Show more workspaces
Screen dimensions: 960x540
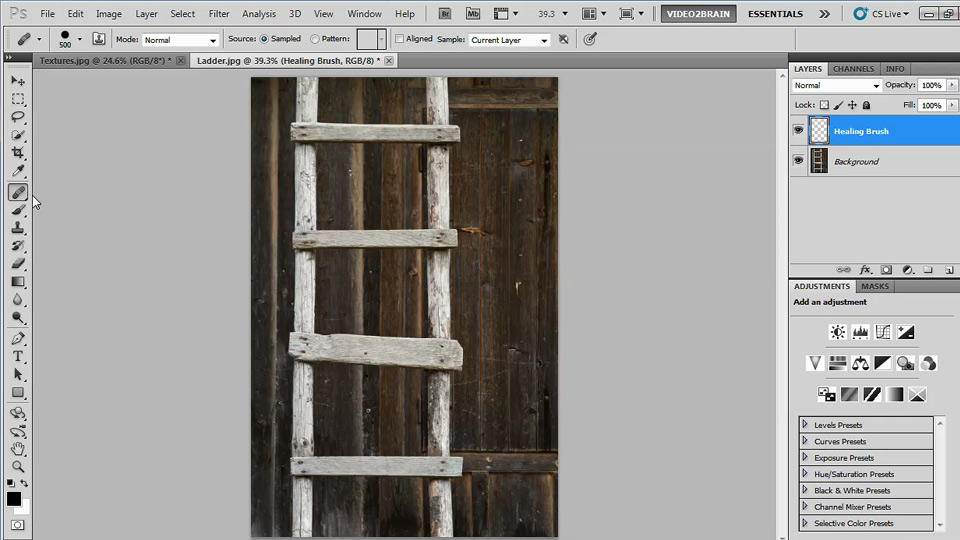pyautogui.click(x=825, y=13)
